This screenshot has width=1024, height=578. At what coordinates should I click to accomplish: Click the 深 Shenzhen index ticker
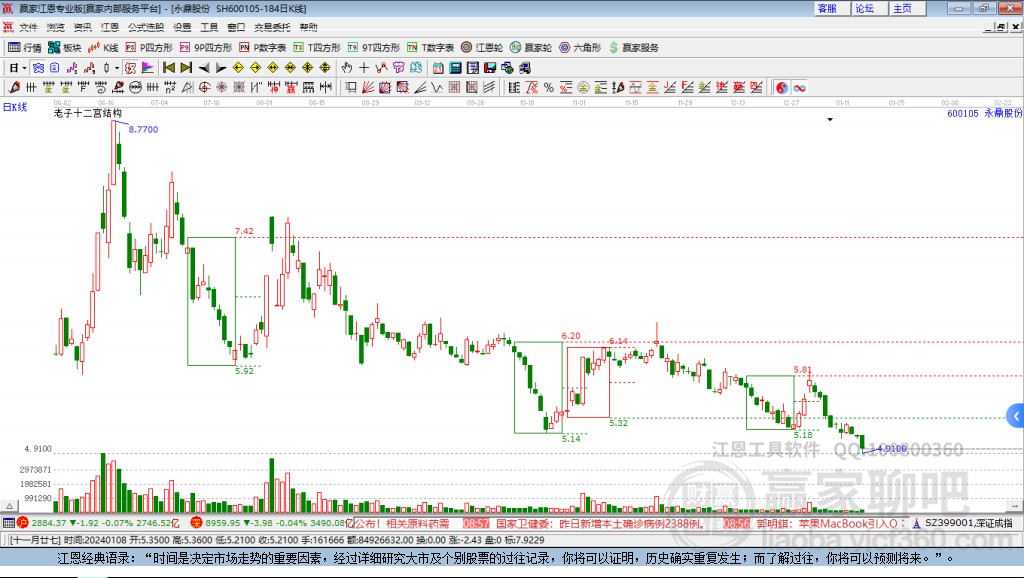271,523
